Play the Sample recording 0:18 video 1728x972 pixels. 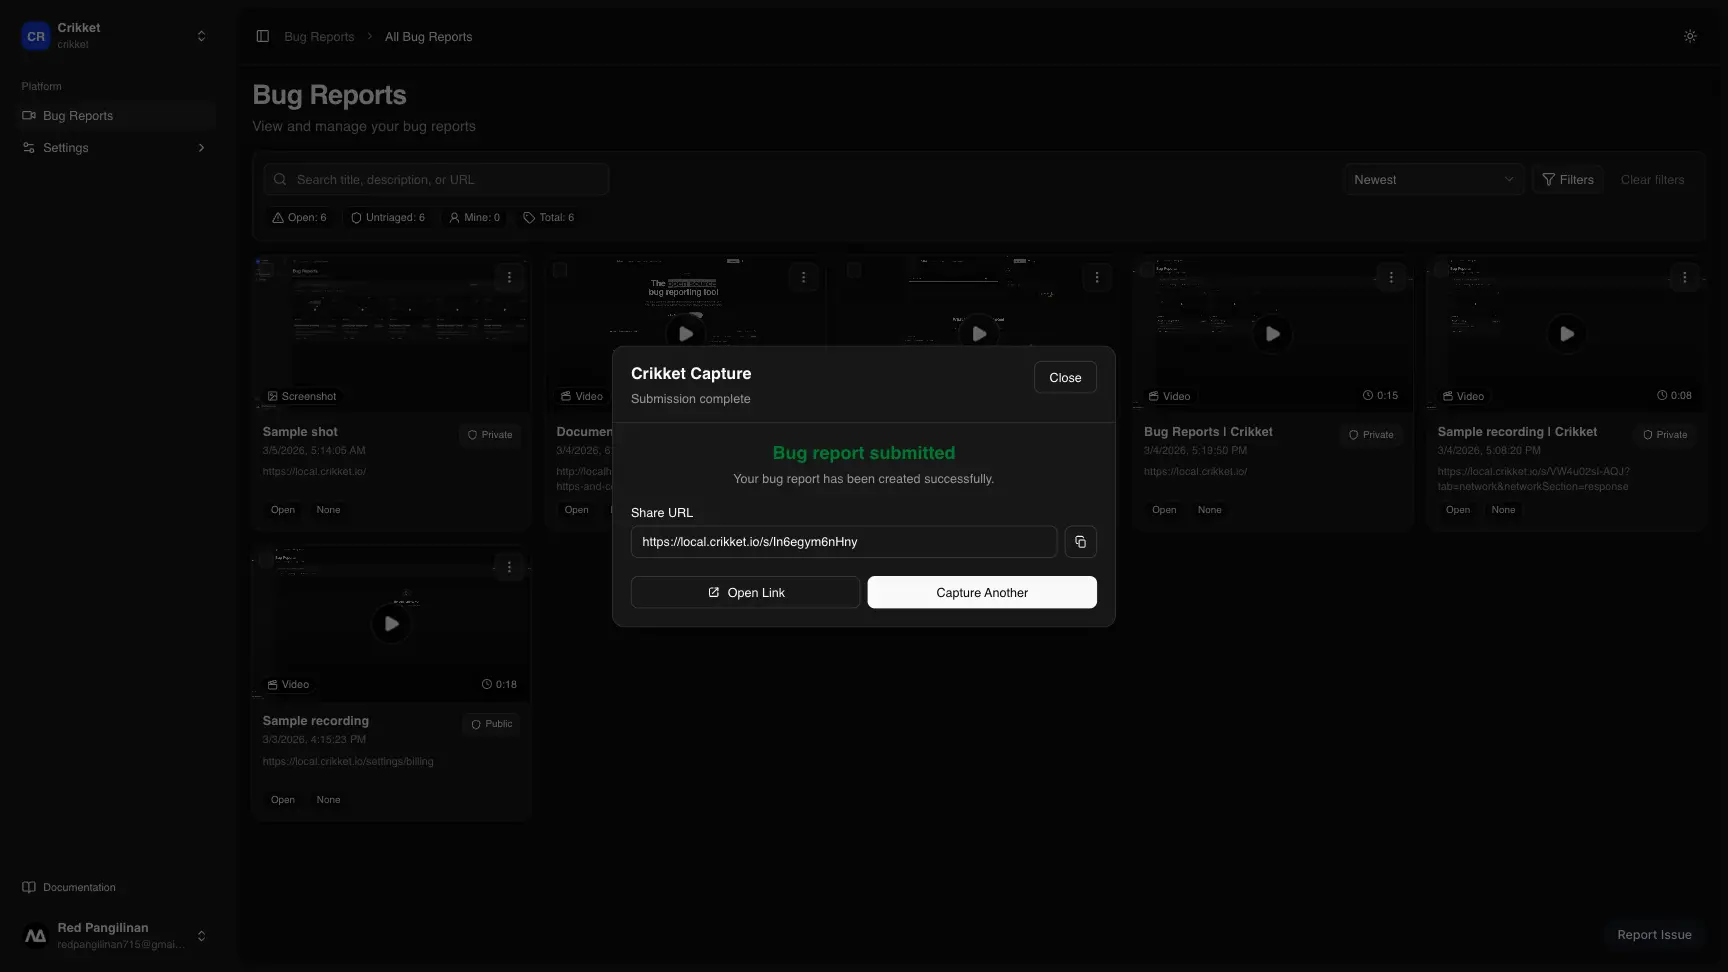391,624
